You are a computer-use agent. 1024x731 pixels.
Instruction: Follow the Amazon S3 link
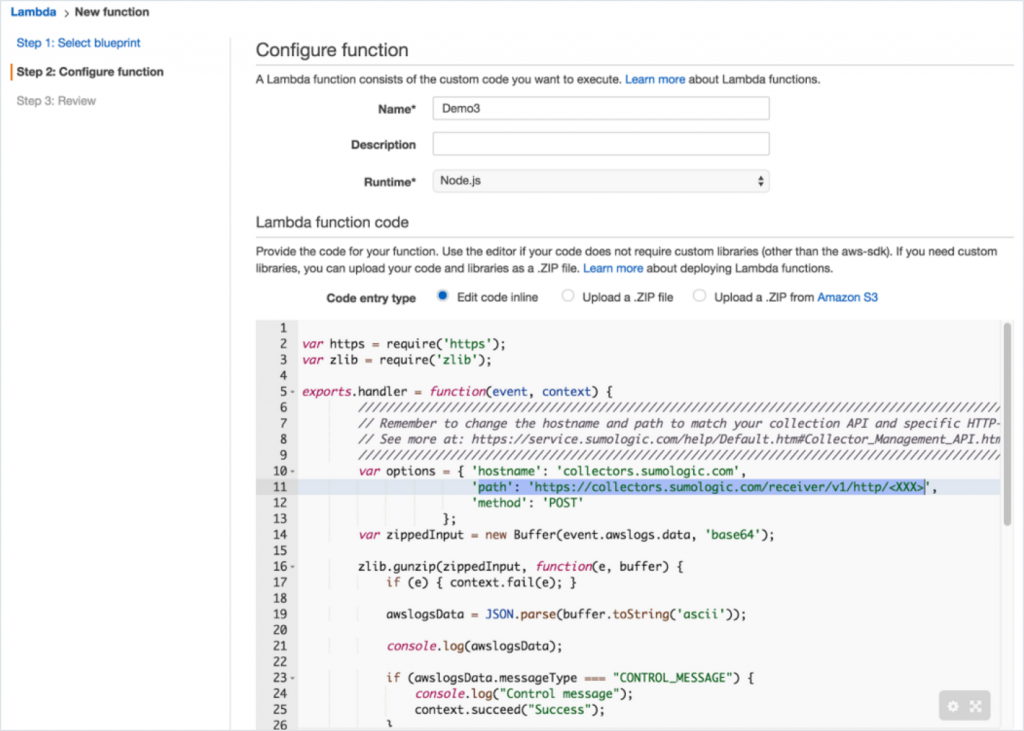[x=847, y=297]
